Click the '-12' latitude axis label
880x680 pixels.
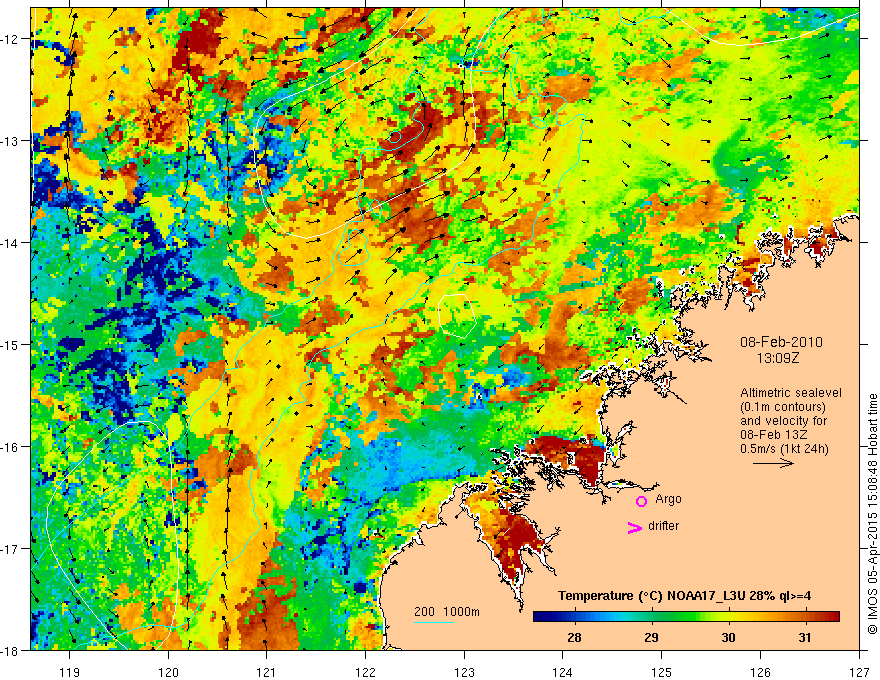(x=10, y=39)
